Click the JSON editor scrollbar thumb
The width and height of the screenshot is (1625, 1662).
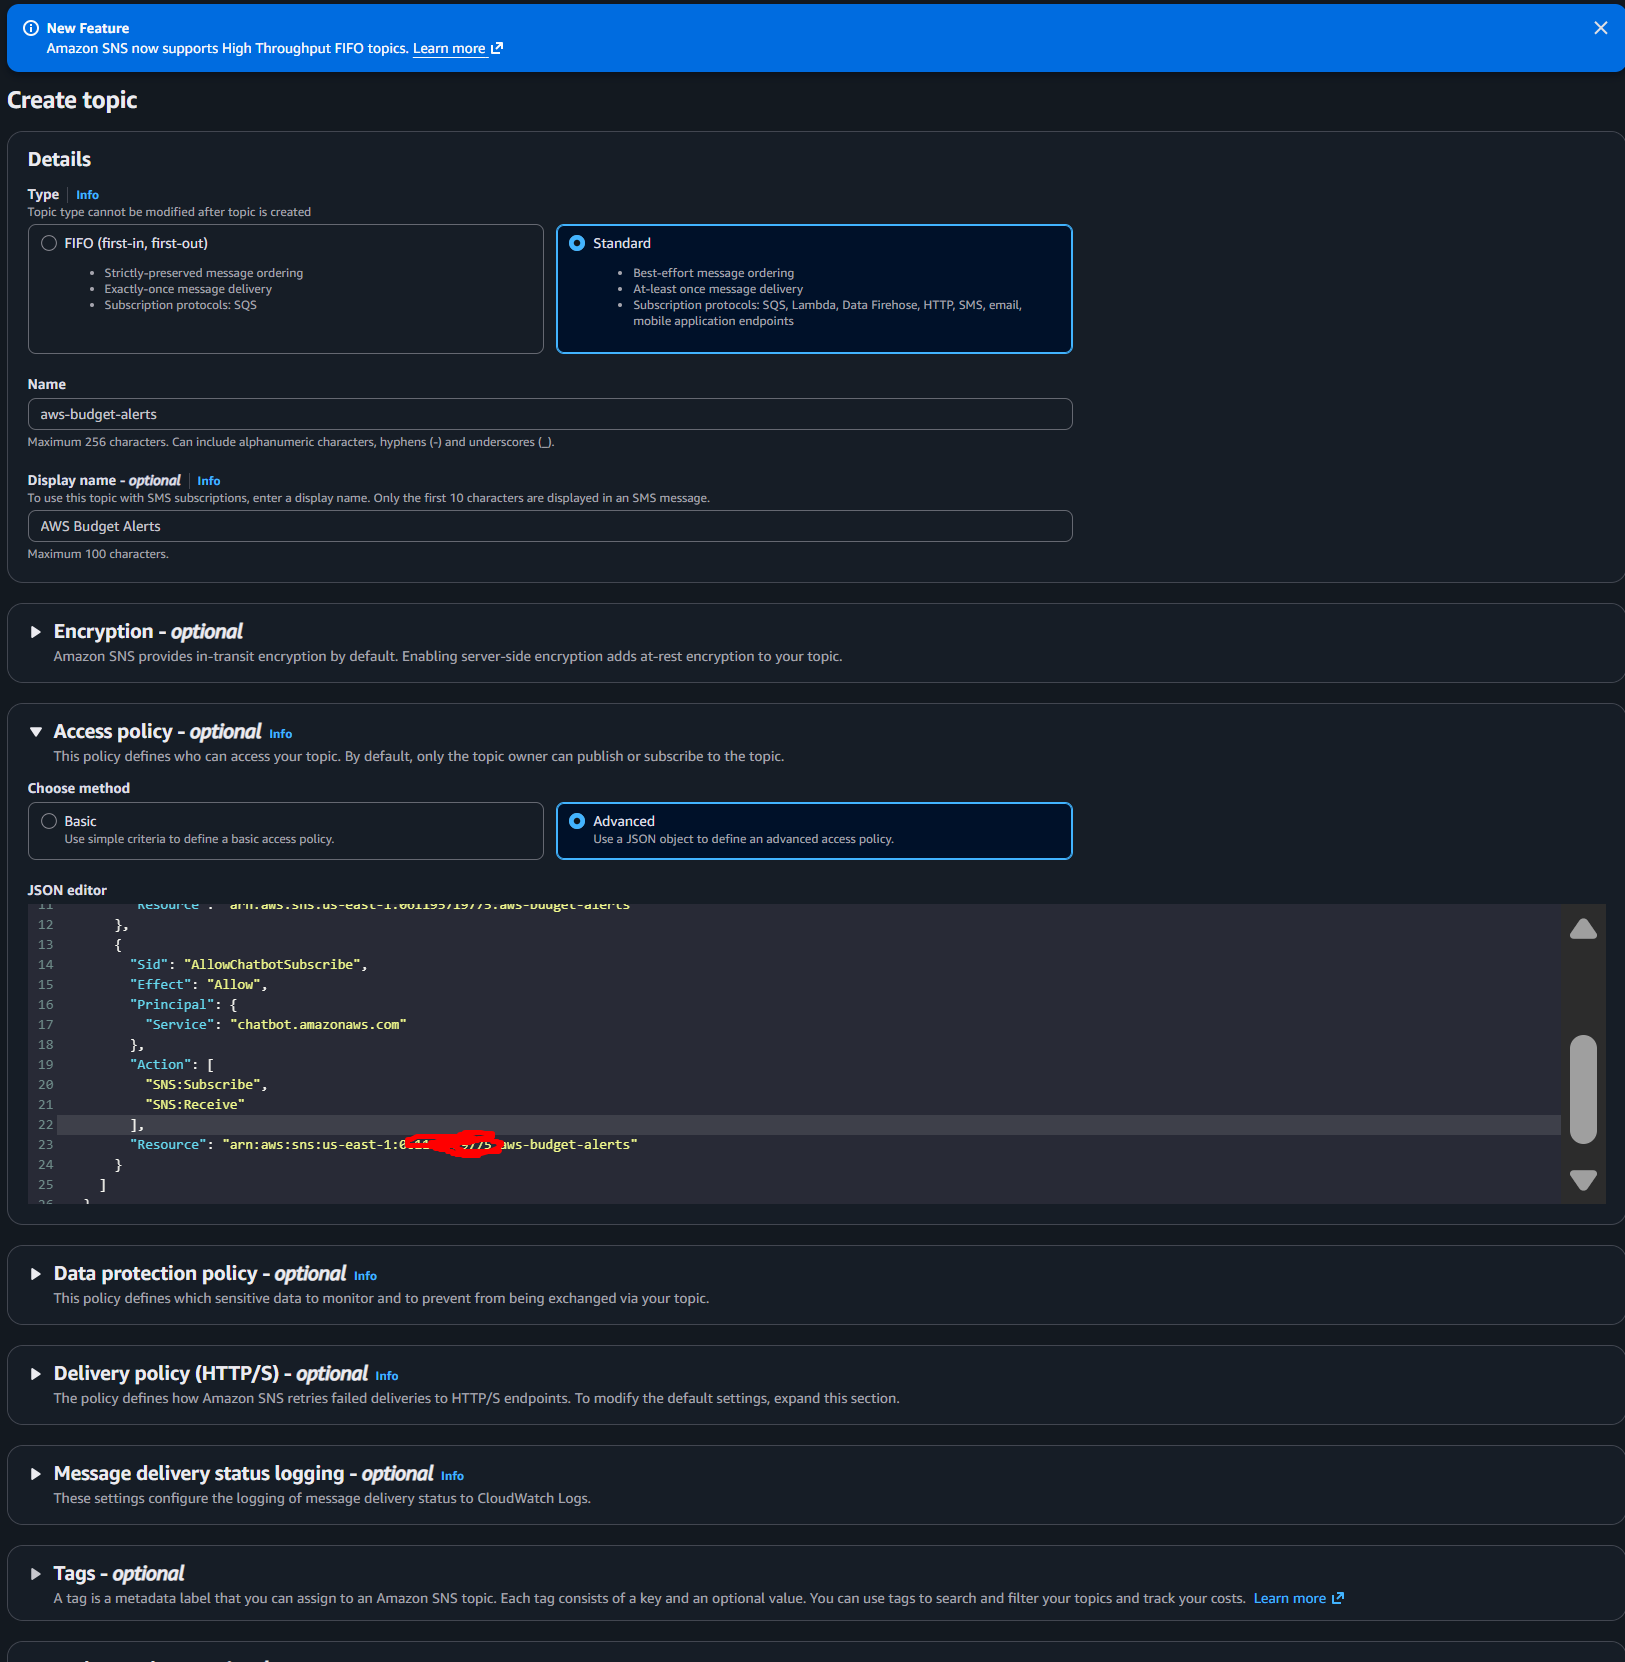tap(1583, 1088)
